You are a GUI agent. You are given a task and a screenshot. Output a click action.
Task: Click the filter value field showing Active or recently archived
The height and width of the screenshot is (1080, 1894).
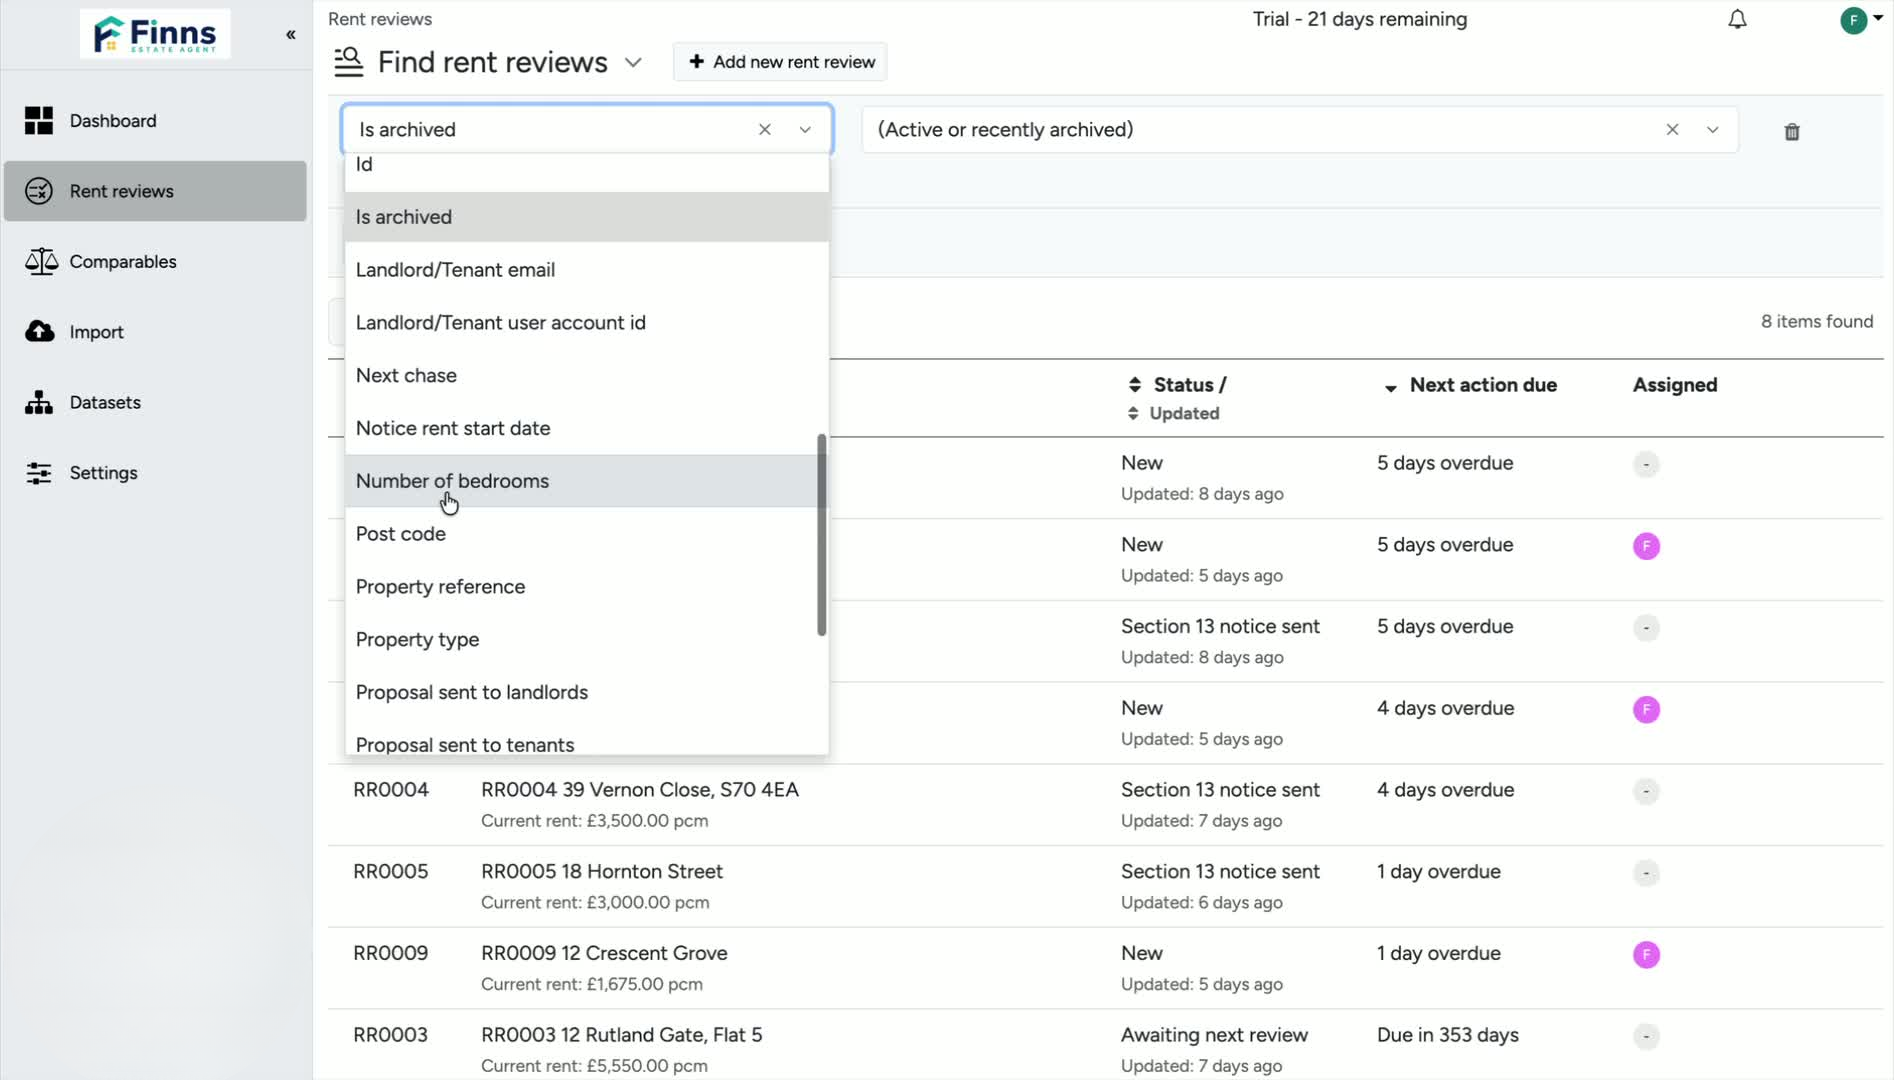pos(1300,130)
